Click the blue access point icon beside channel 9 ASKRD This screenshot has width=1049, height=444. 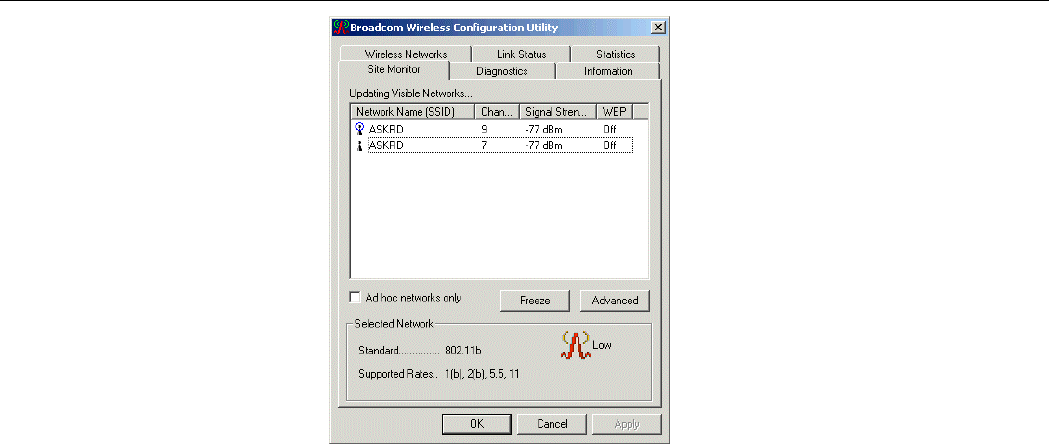pos(359,129)
